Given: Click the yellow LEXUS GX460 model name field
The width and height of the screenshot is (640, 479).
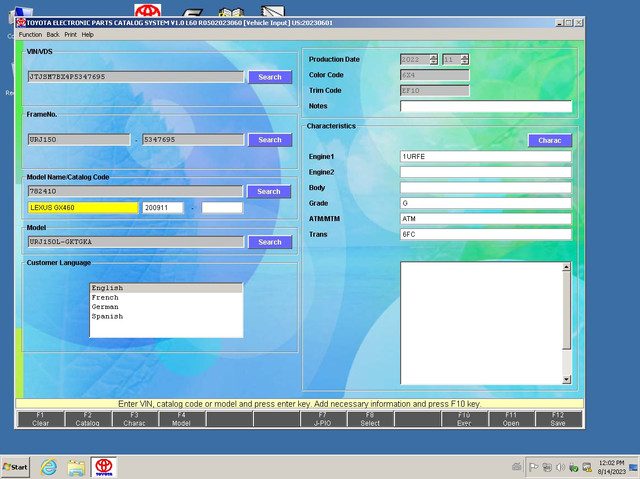Looking at the screenshot, I should [x=83, y=208].
